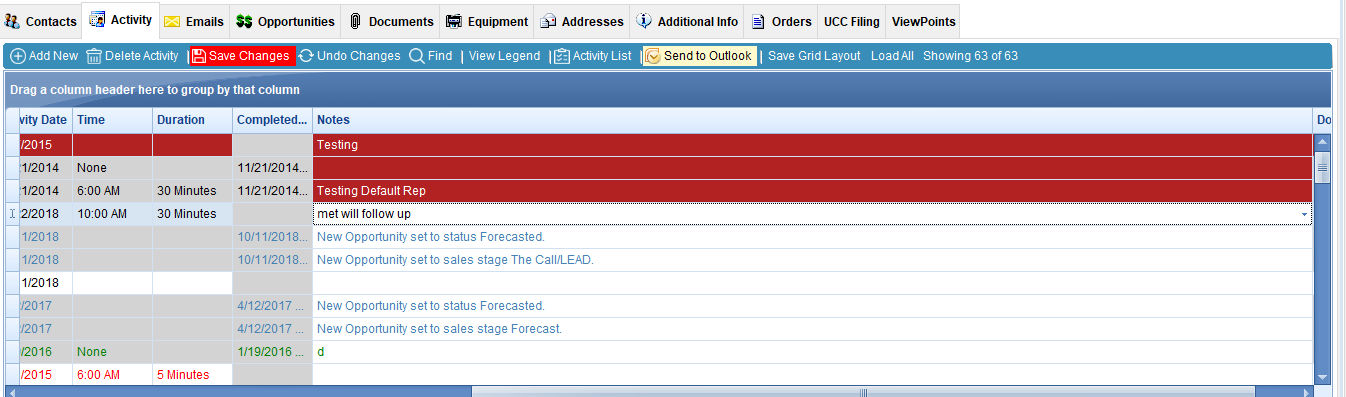Click View Legend in the toolbar
This screenshot has width=1346, height=397.
point(504,56)
